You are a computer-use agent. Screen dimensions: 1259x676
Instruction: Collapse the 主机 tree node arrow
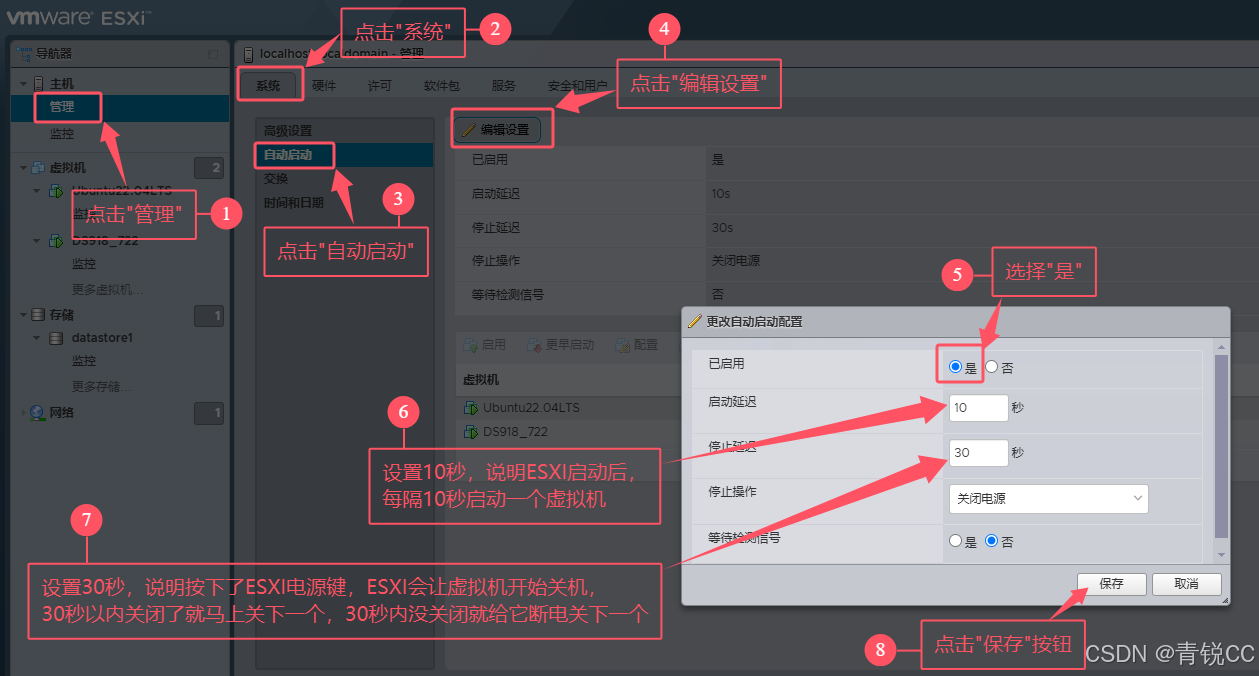pyautogui.click(x=23, y=84)
